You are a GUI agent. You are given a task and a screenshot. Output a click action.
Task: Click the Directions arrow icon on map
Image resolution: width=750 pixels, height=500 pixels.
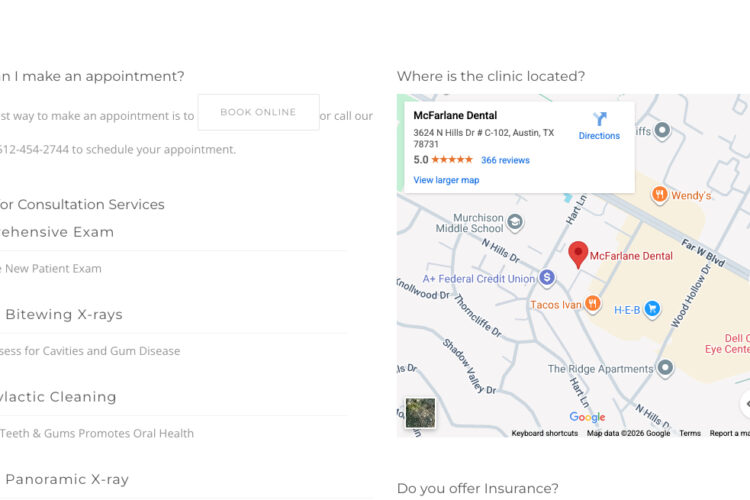pos(599,120)
